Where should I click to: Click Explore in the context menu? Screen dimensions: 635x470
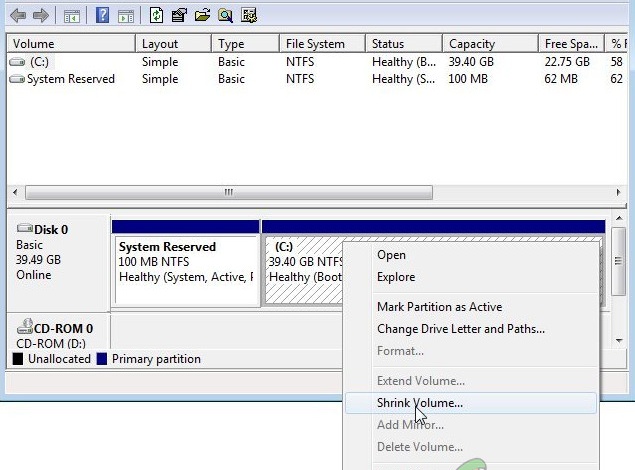coord(396,277)
